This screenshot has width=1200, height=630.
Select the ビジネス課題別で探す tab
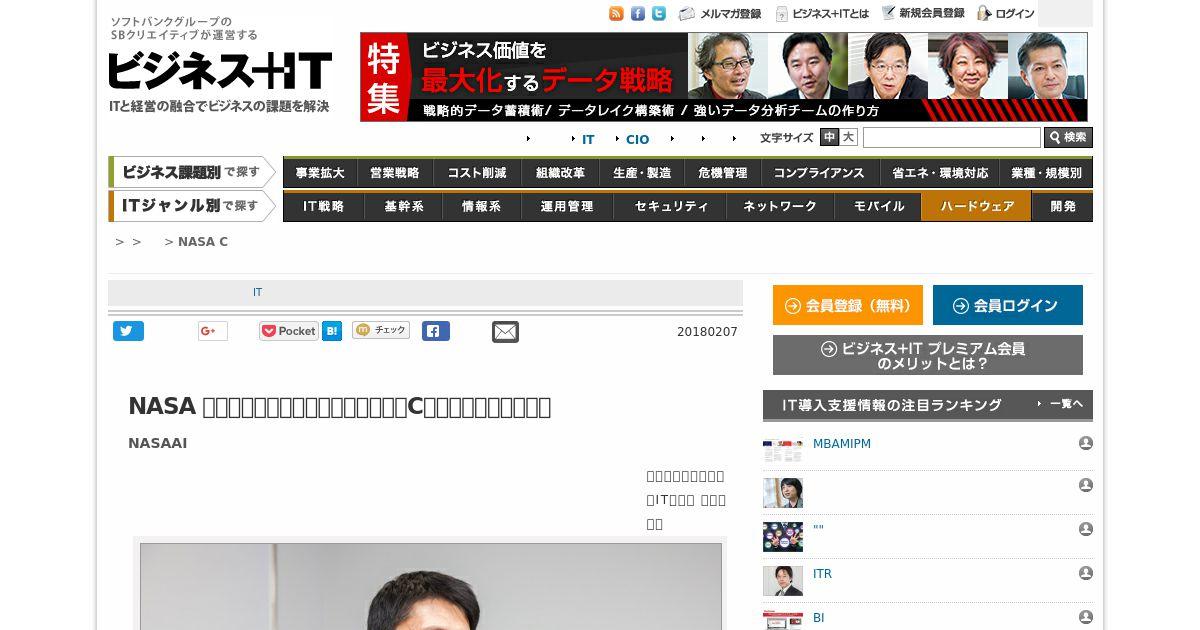(192, 172)
